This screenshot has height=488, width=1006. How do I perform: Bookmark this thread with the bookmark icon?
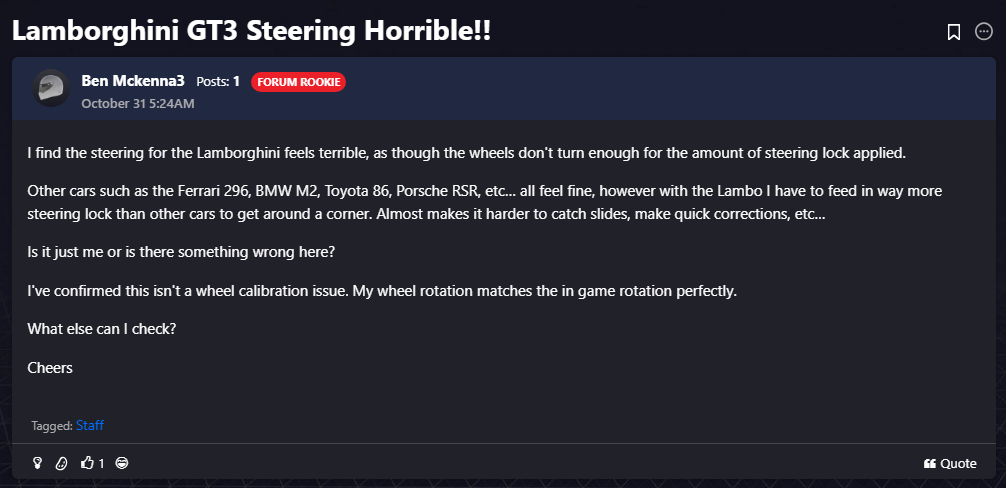(953, 32)
